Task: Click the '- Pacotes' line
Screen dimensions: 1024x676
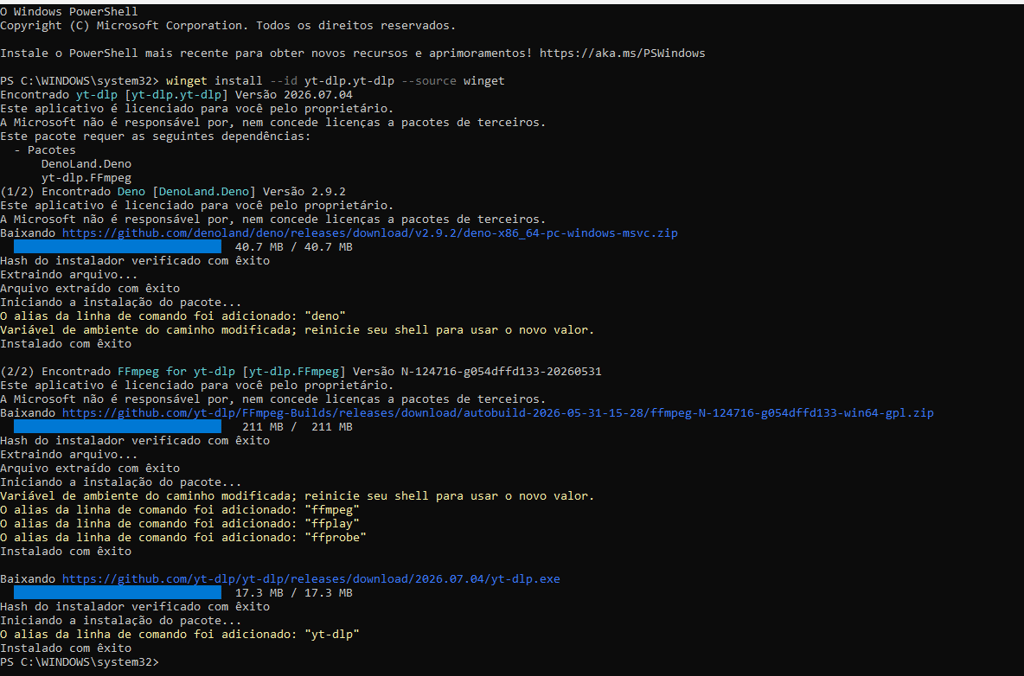Action: point(44,150)
